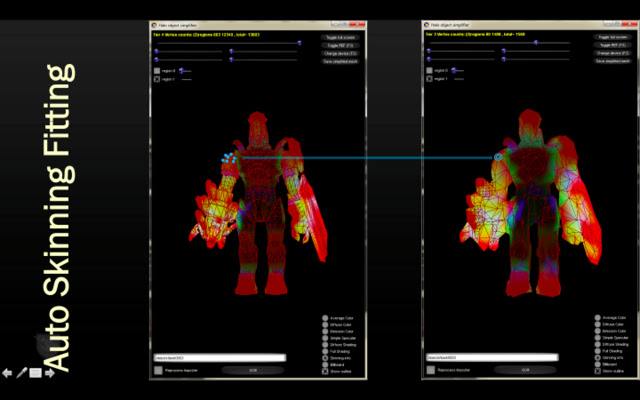Click the previous slide arrow icon
The width and height of the screenshot is (640, 400).
pos(8,373)
